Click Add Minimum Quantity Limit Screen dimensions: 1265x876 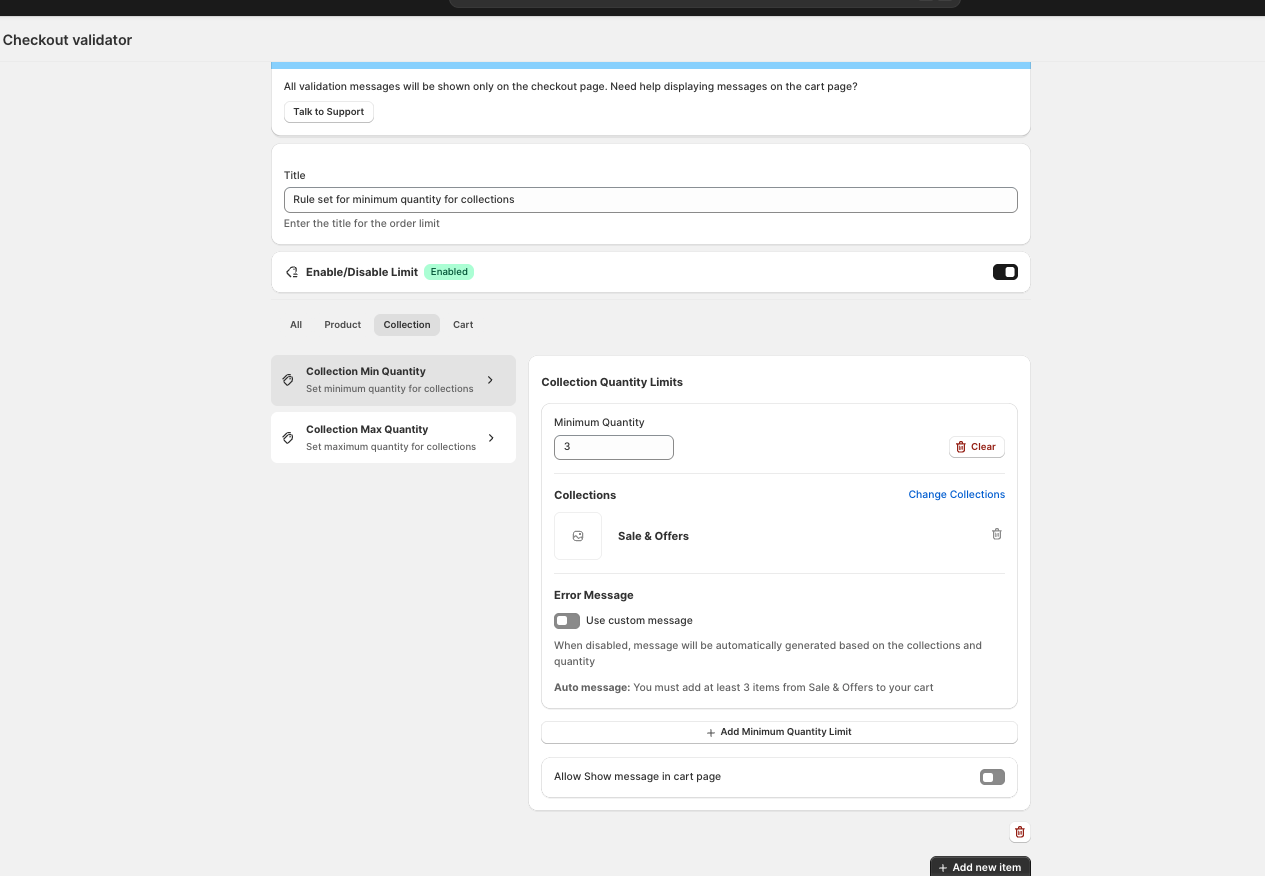coord(778,731)
